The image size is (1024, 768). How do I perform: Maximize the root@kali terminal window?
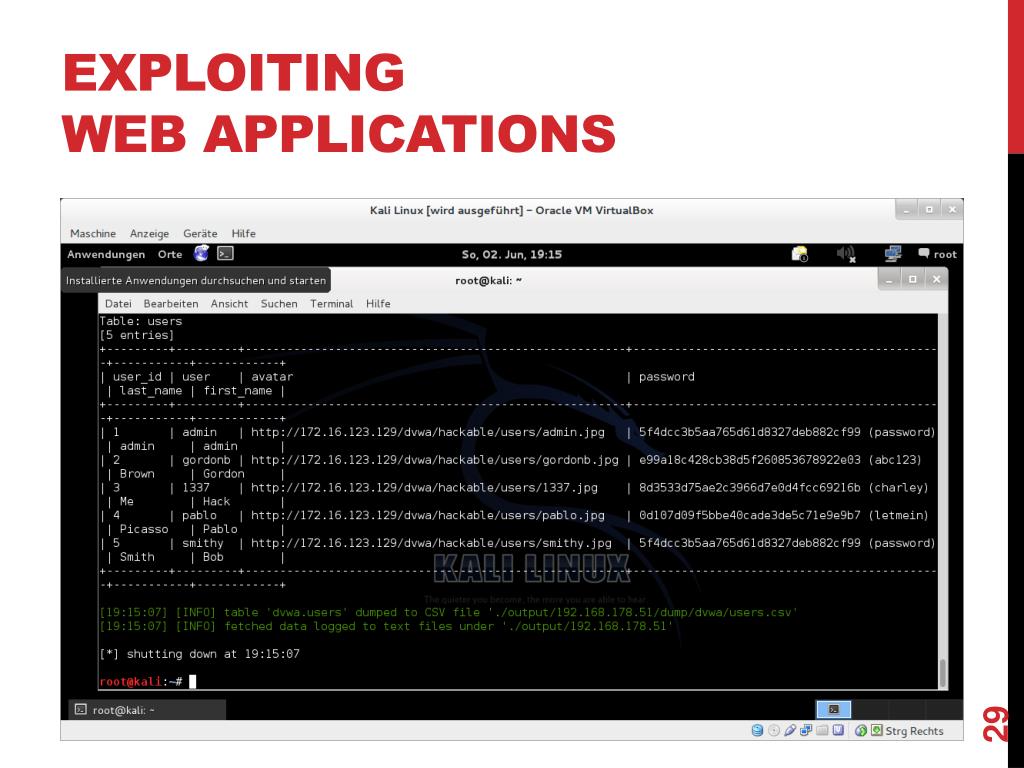click(912, 280)
